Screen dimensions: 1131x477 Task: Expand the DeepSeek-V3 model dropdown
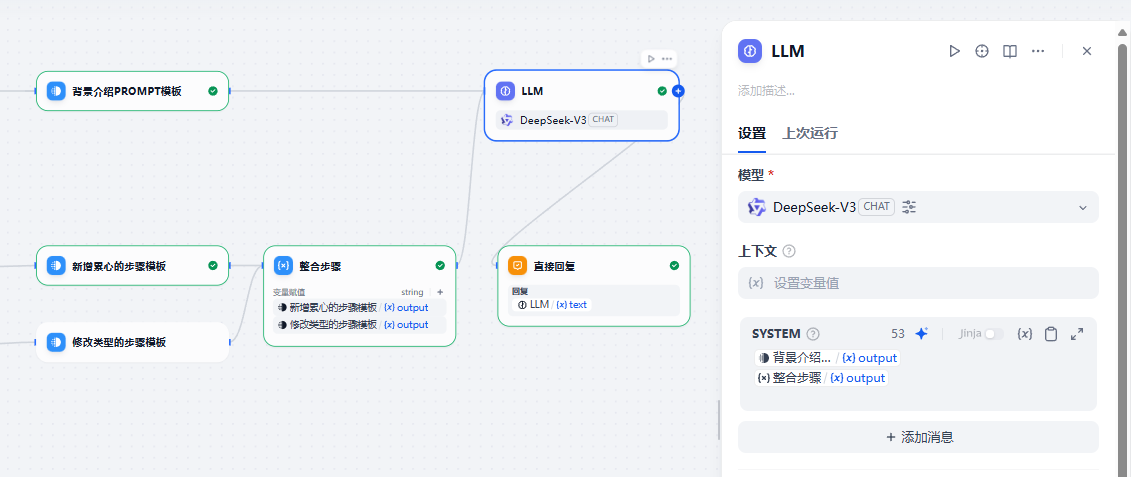[1082, 207]
